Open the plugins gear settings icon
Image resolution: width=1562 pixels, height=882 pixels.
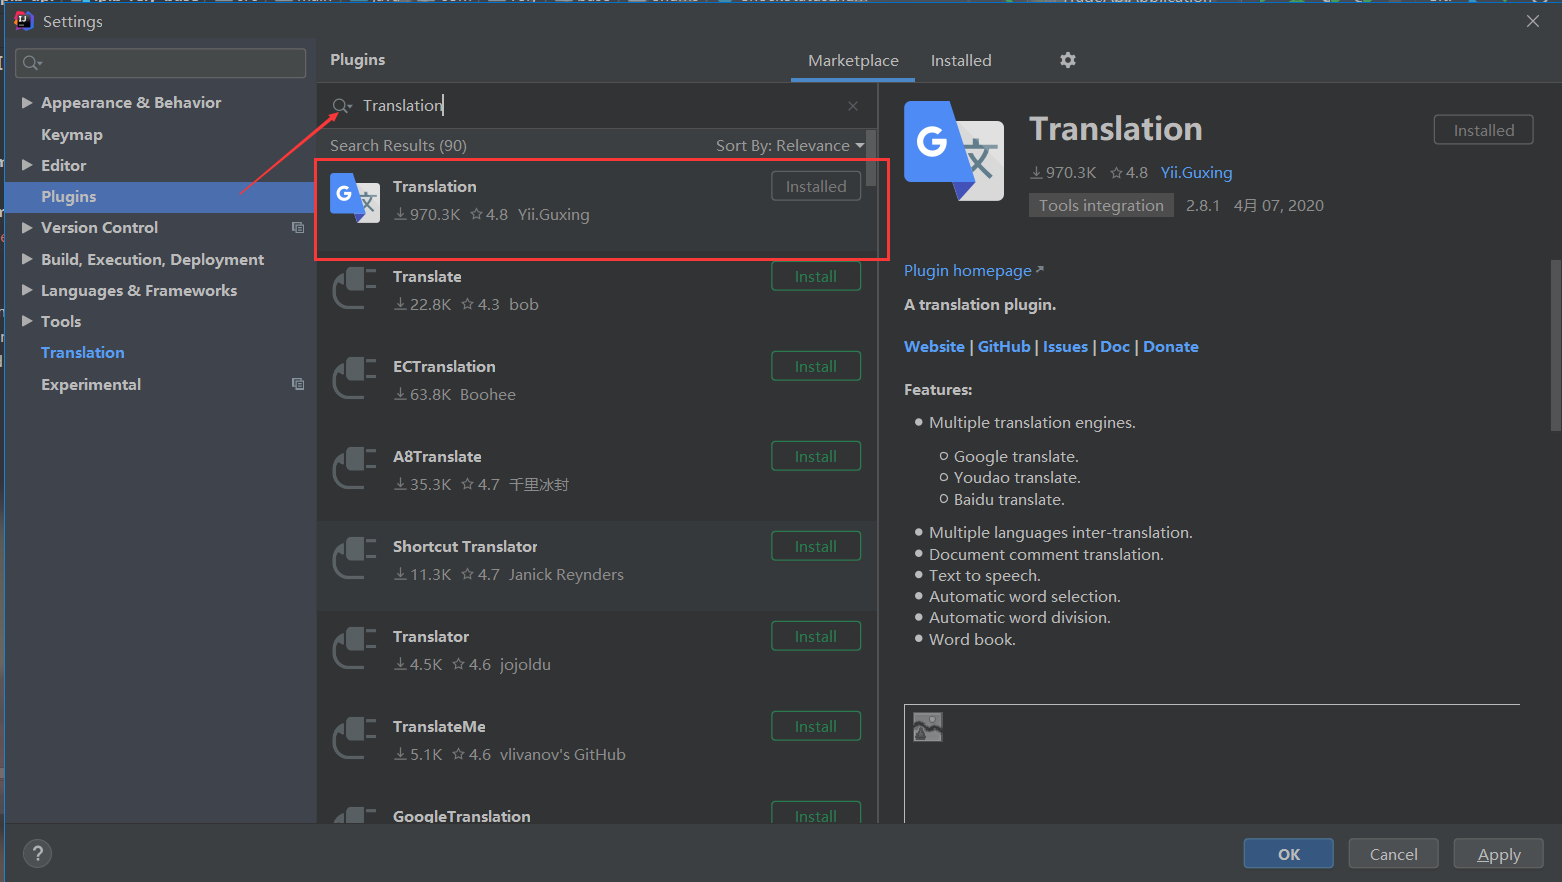coord(1068,60)
